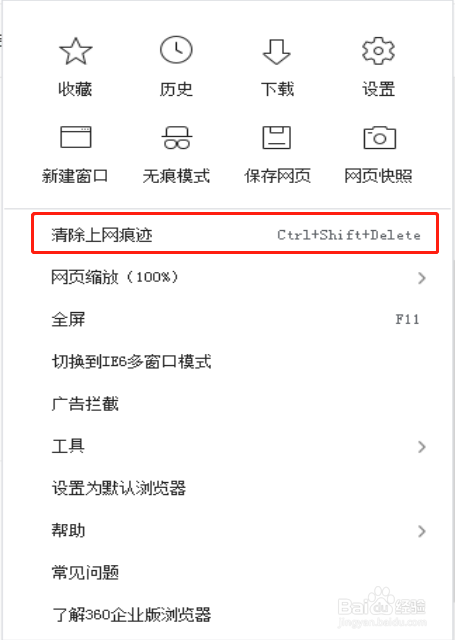Image resolution: width=455 pixels, height=640 pixels.
Task: Enable 无痕模式 incognito icon
Action: [x=176, y=137]
